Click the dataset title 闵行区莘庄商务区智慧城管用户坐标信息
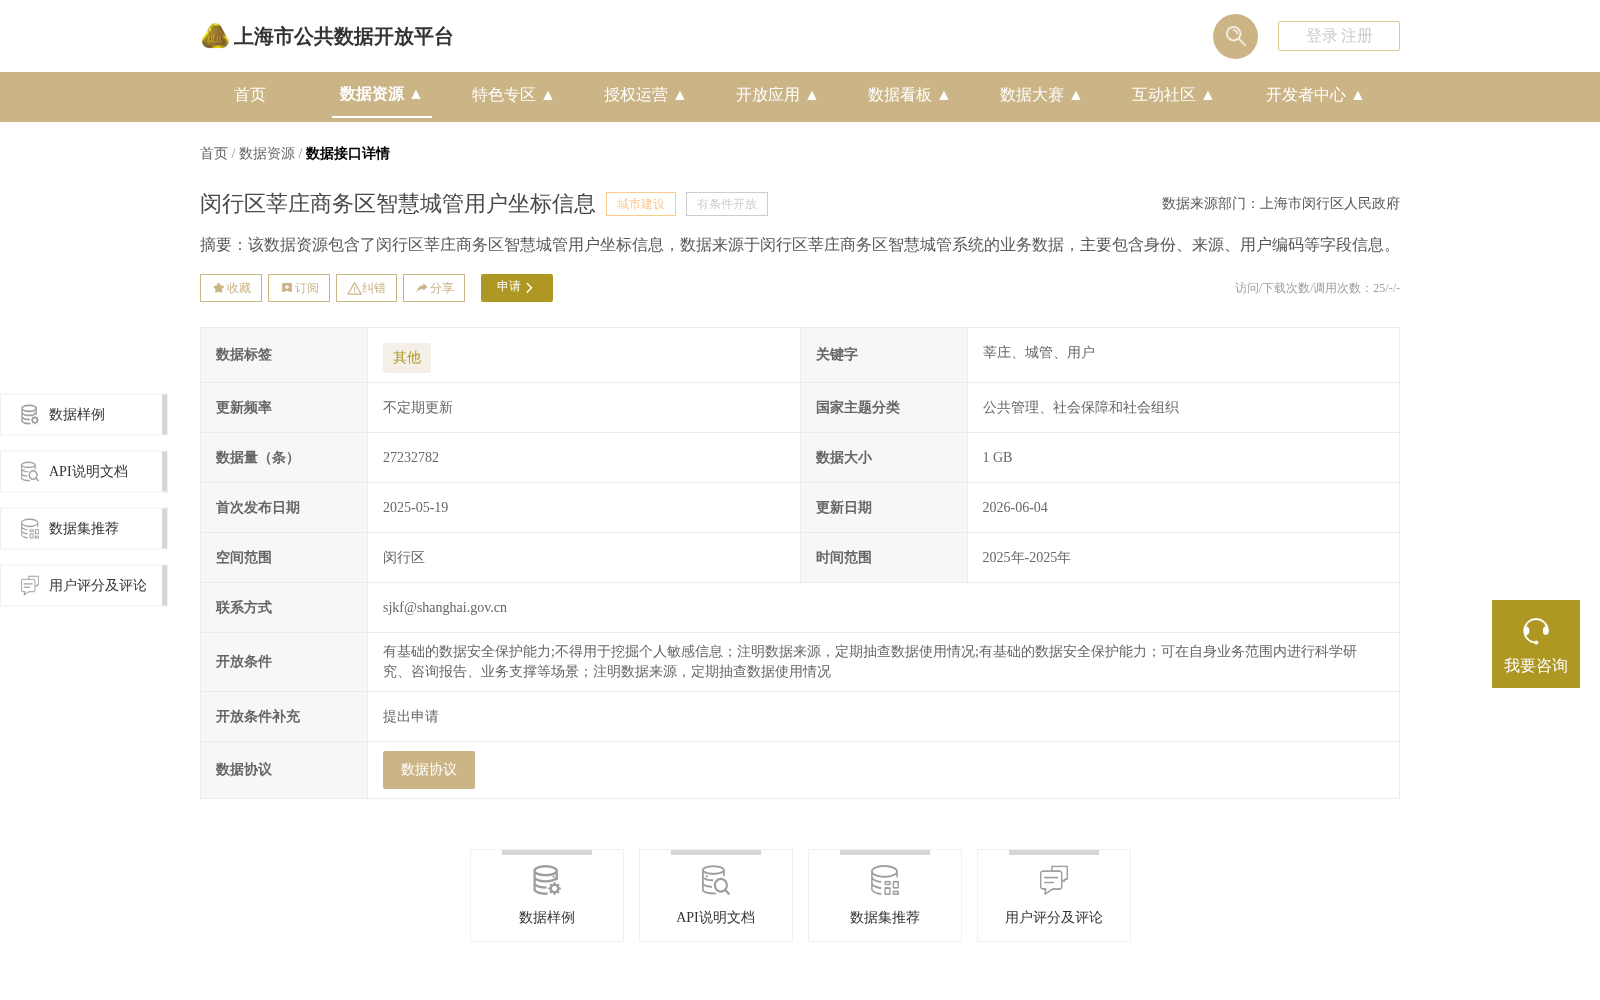The height and width of the screenshot is (1000, 1600). click(398, 204)
